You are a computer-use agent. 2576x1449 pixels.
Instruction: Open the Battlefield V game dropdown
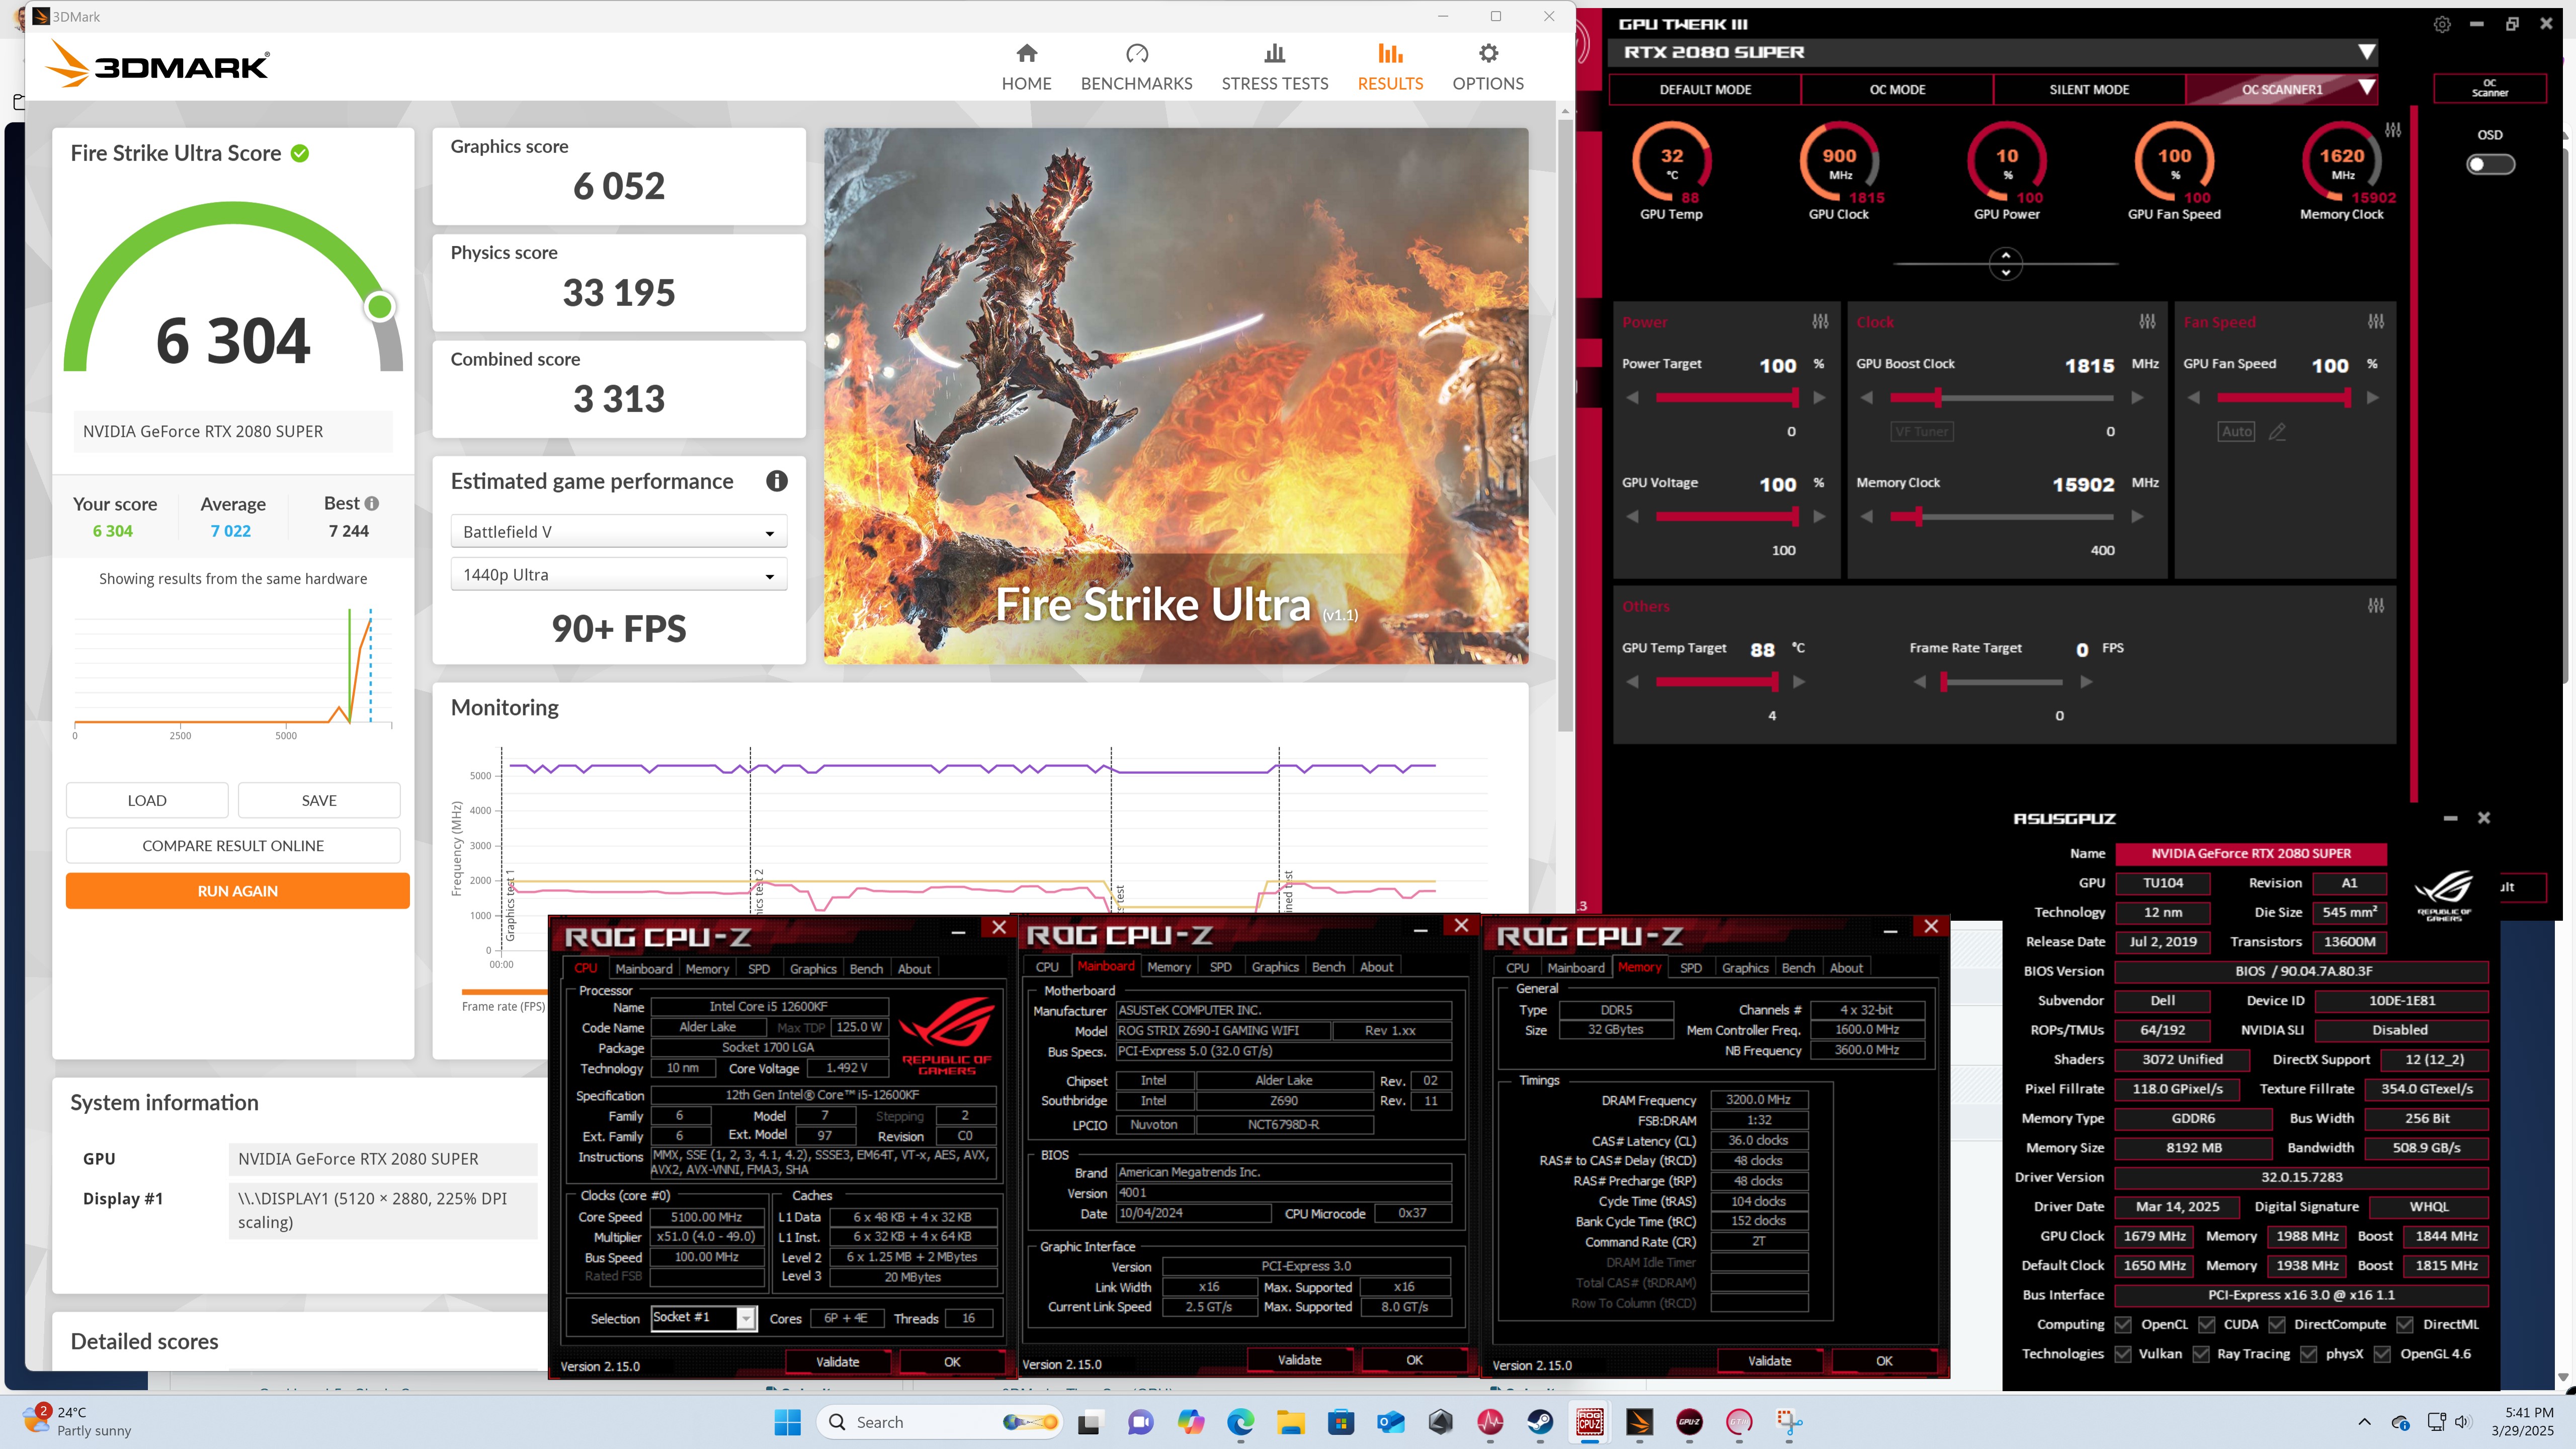tap(619, 531)
